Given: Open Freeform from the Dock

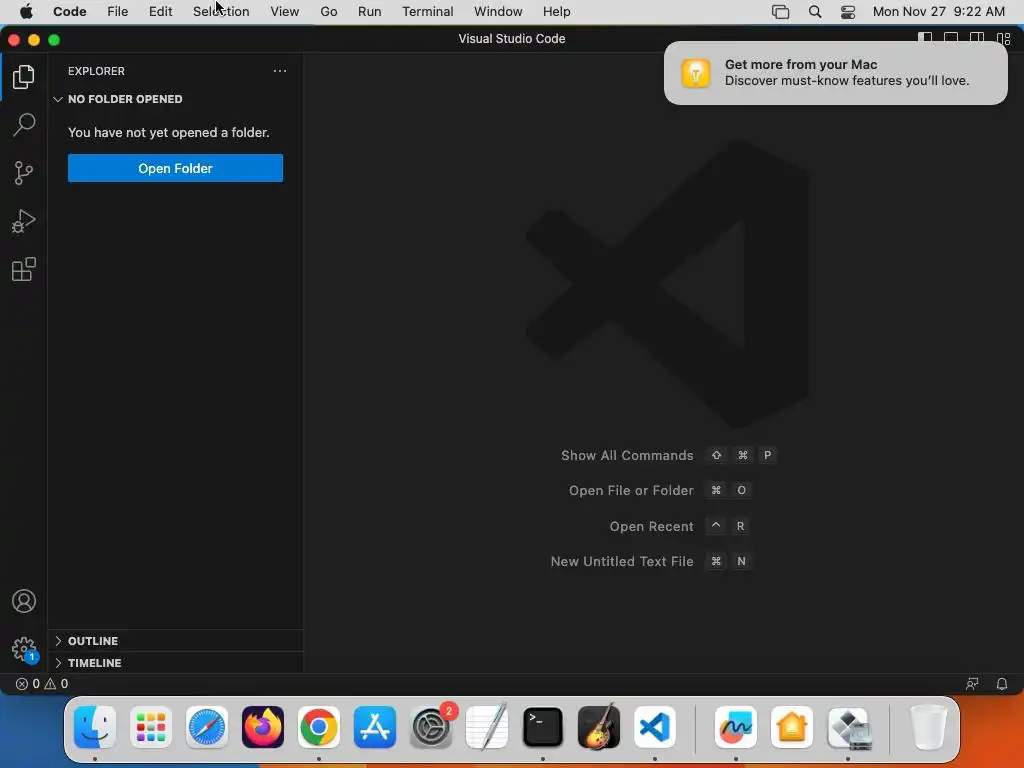Looking at the screenshot, I should pyautogui.click(x=736, y=727).
